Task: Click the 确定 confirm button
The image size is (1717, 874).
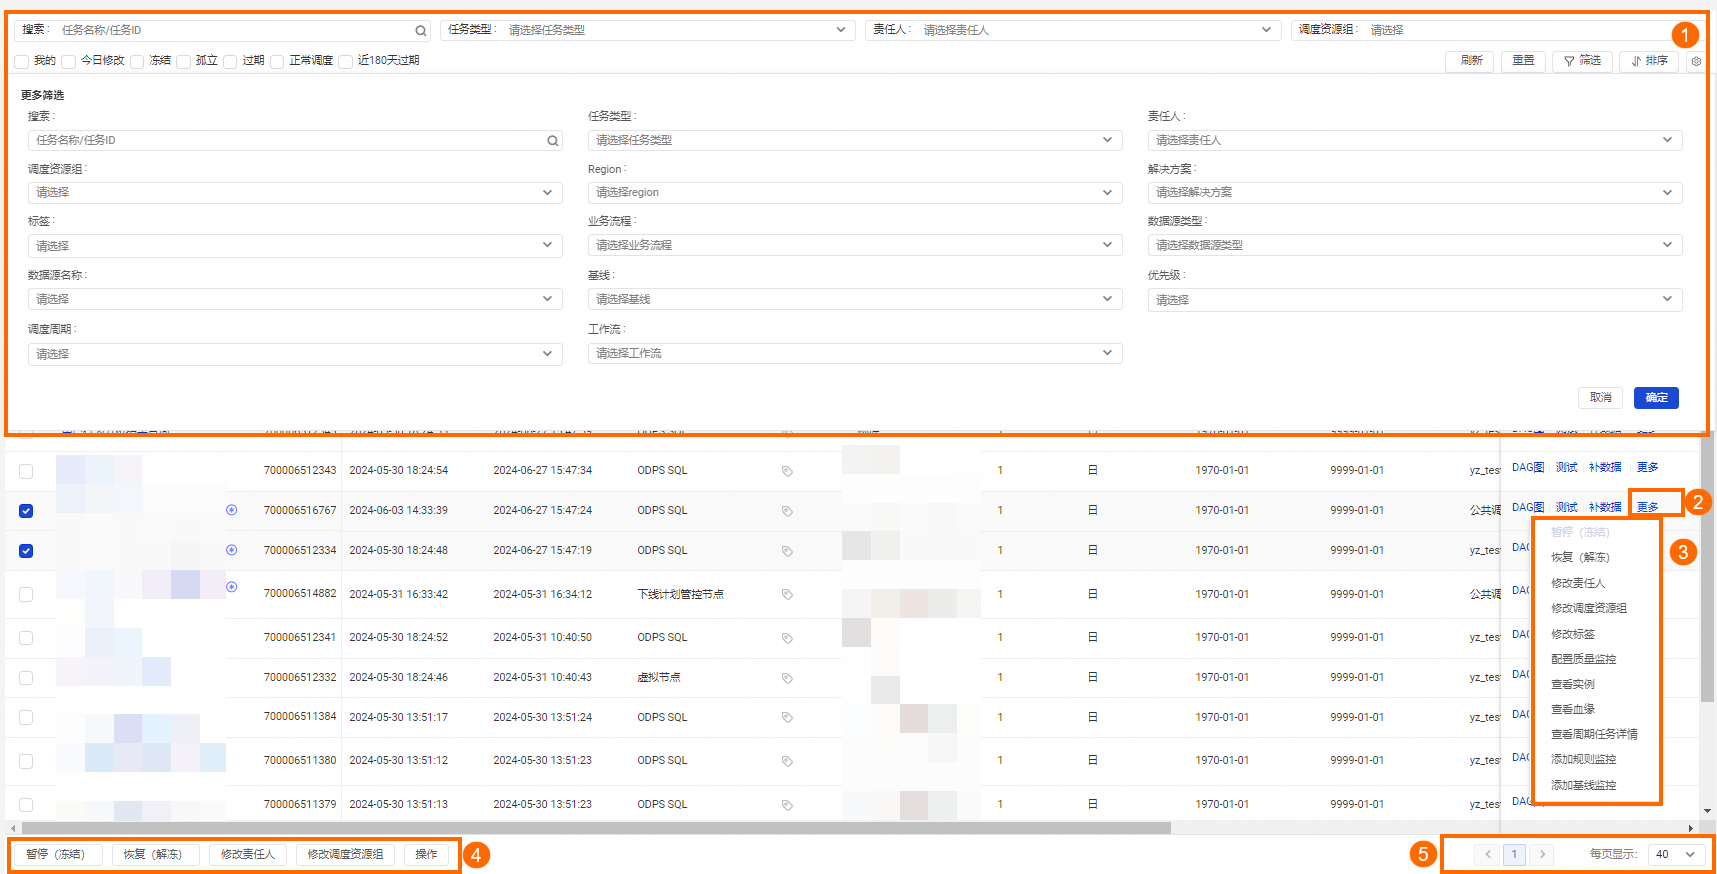Action: (1656, 398)
